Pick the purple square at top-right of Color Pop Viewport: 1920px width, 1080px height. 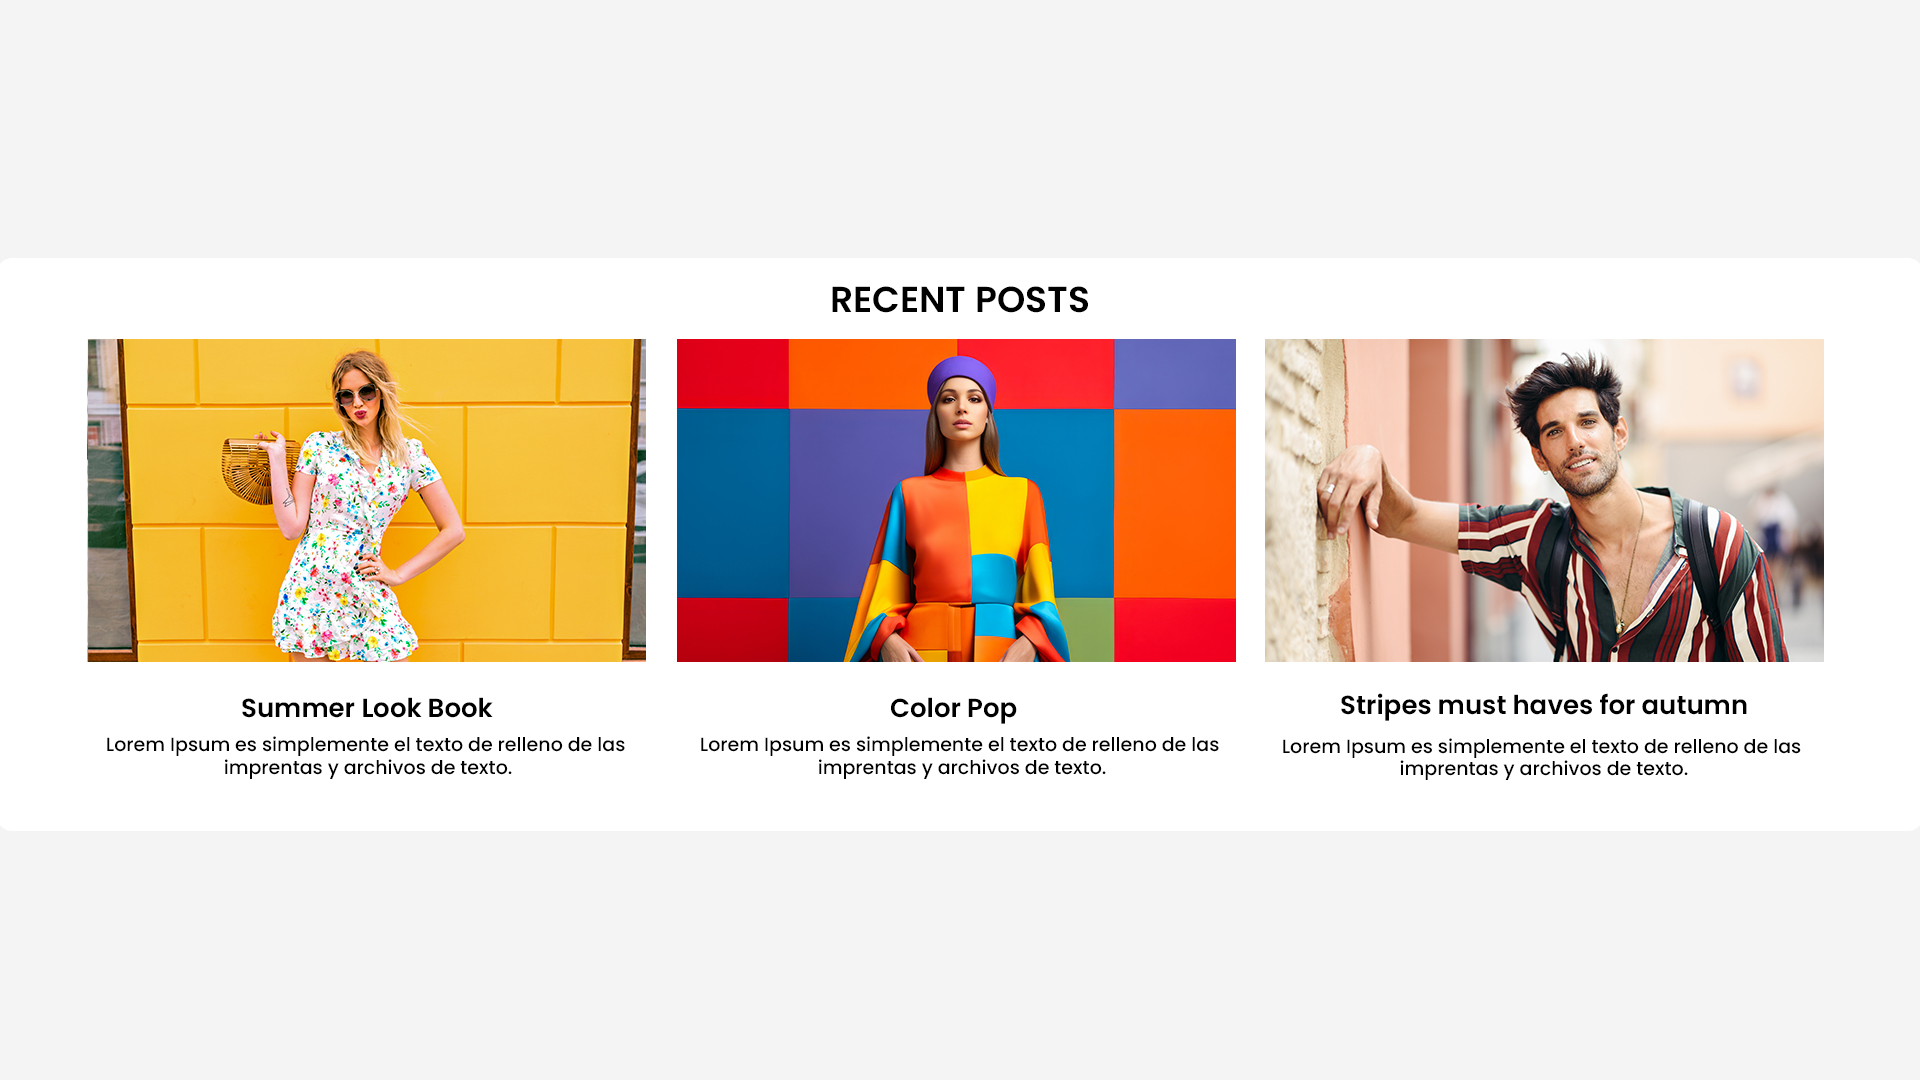(x=1175, y=374)
